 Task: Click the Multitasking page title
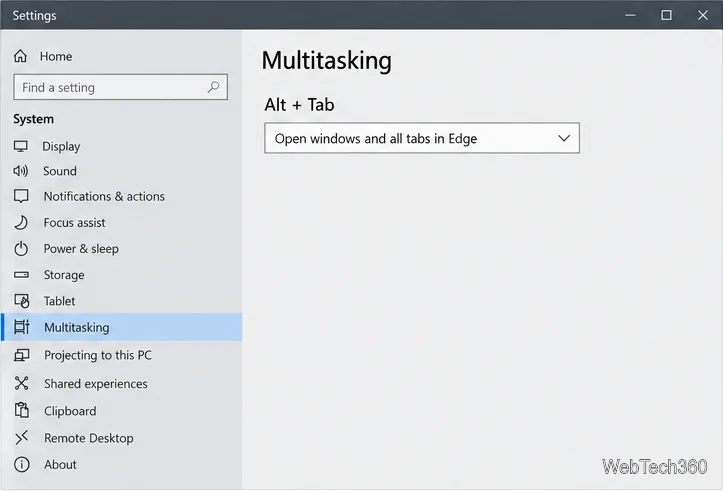[x=326, y=60]
